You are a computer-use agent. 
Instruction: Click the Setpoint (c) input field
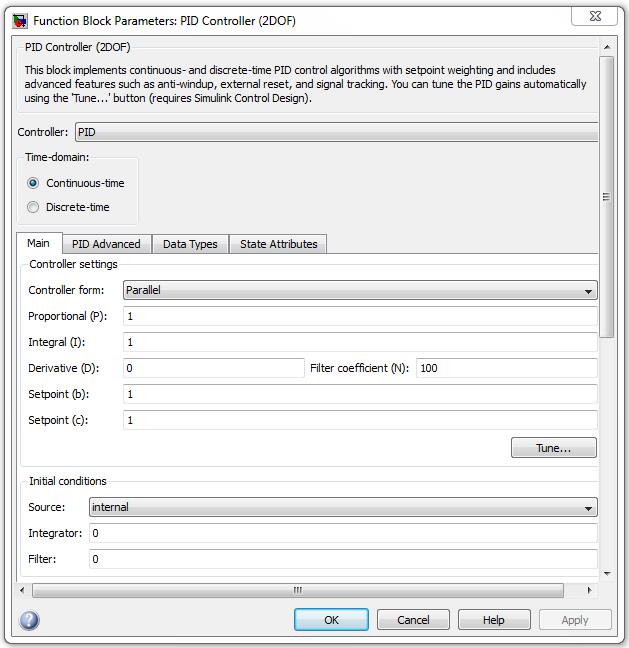coord(360,420)
